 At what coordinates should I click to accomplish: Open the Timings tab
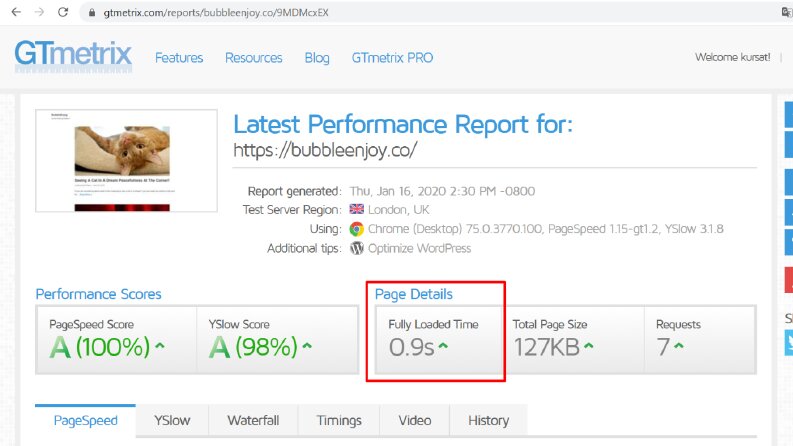pos(339,420)
